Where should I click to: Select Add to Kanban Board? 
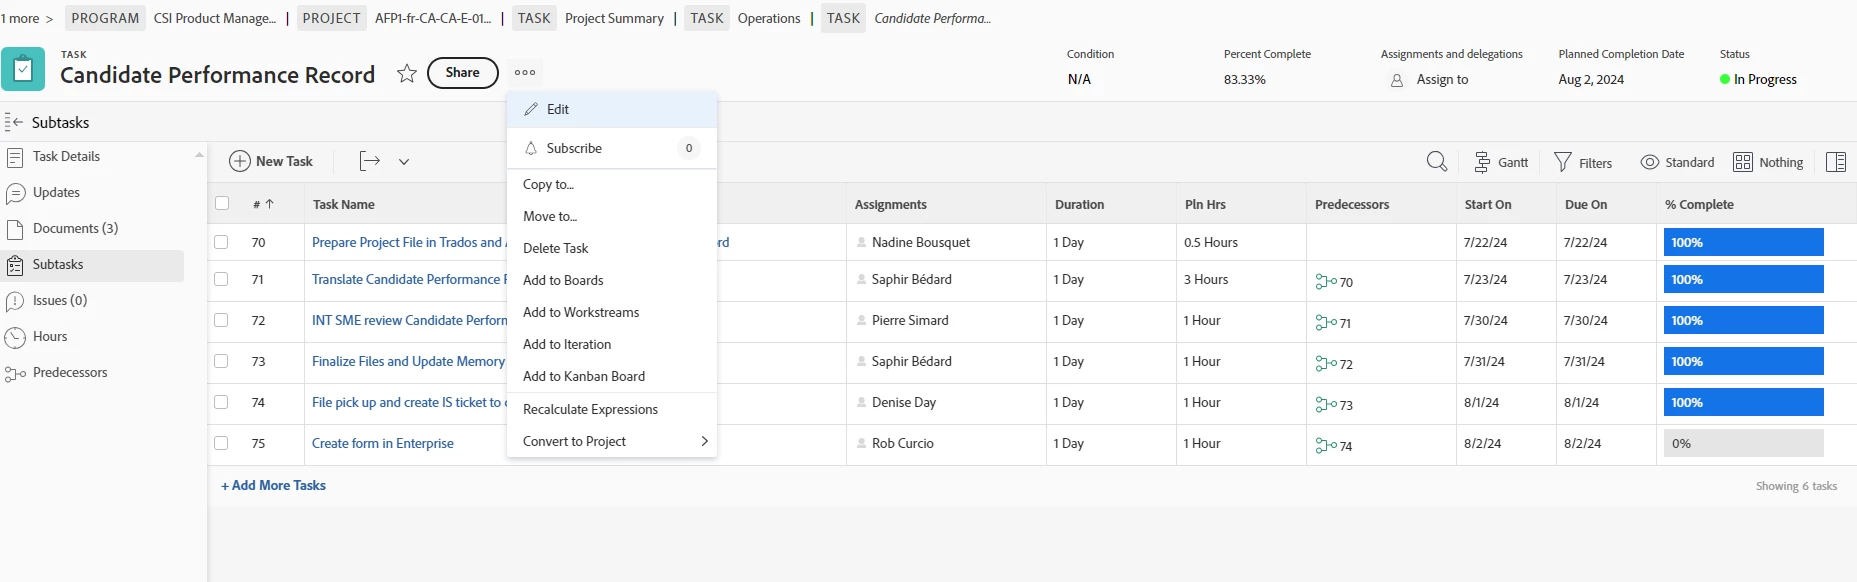(584, 376)
